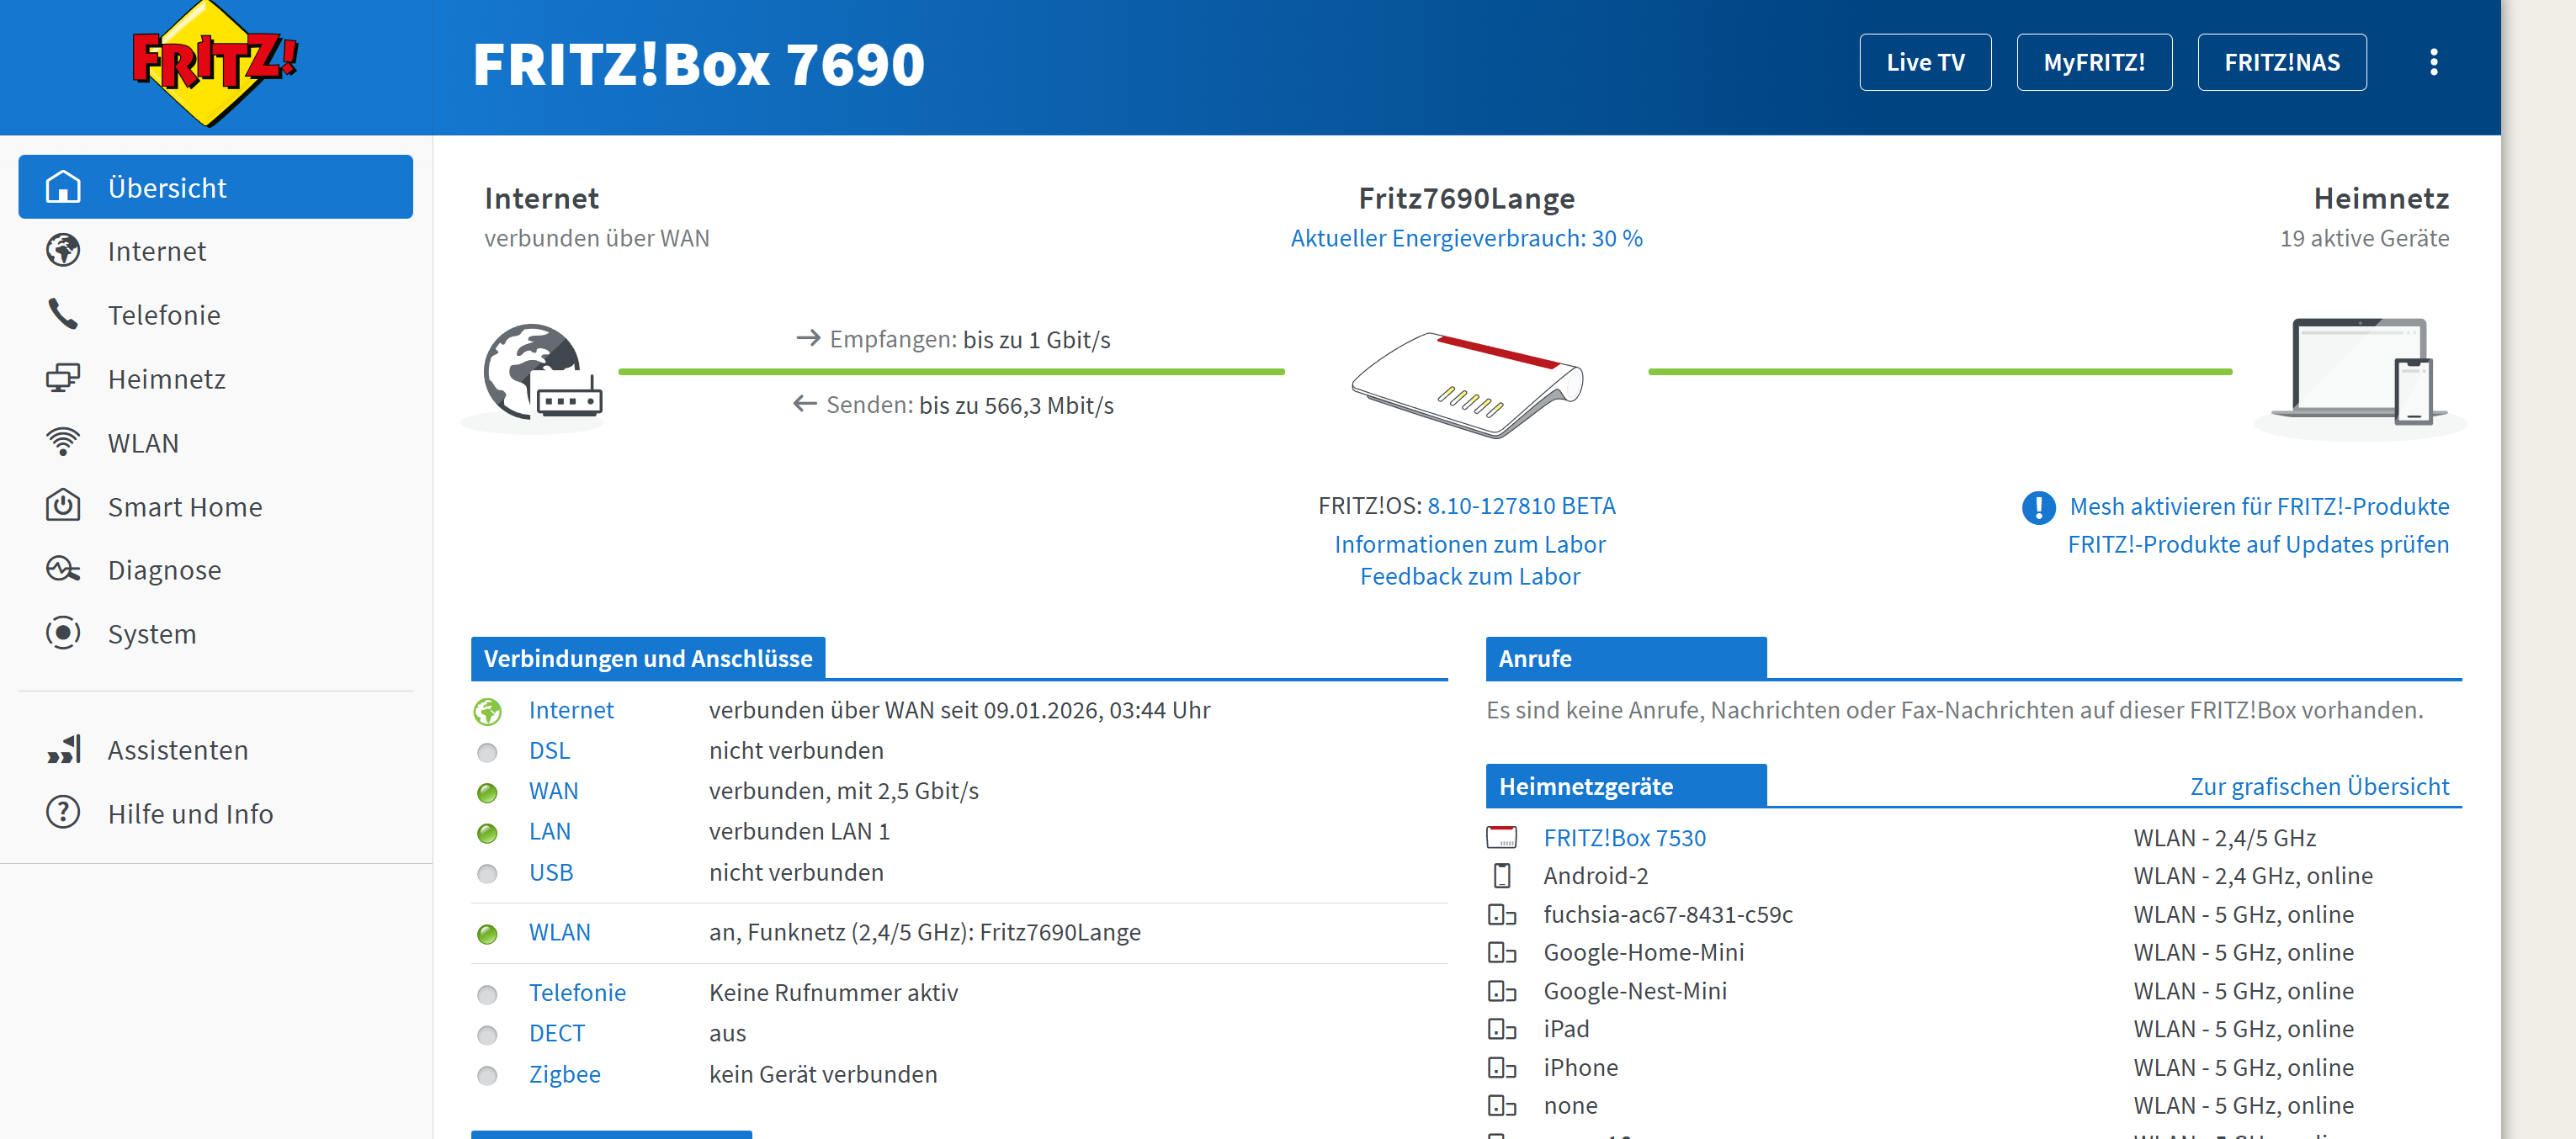
Task: Open Assistenten from the sidebar
Action: [x=178, y=750]
